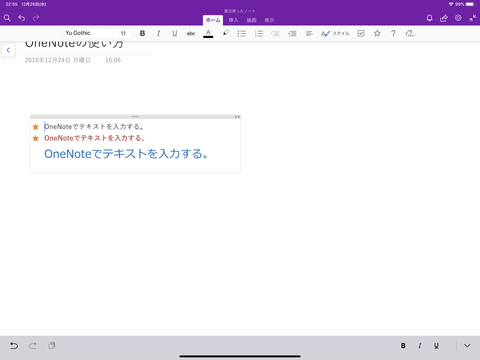Toggle italic in the ribbon
Viewport: 480px width, 360px height.
click(x=158, y=33)
